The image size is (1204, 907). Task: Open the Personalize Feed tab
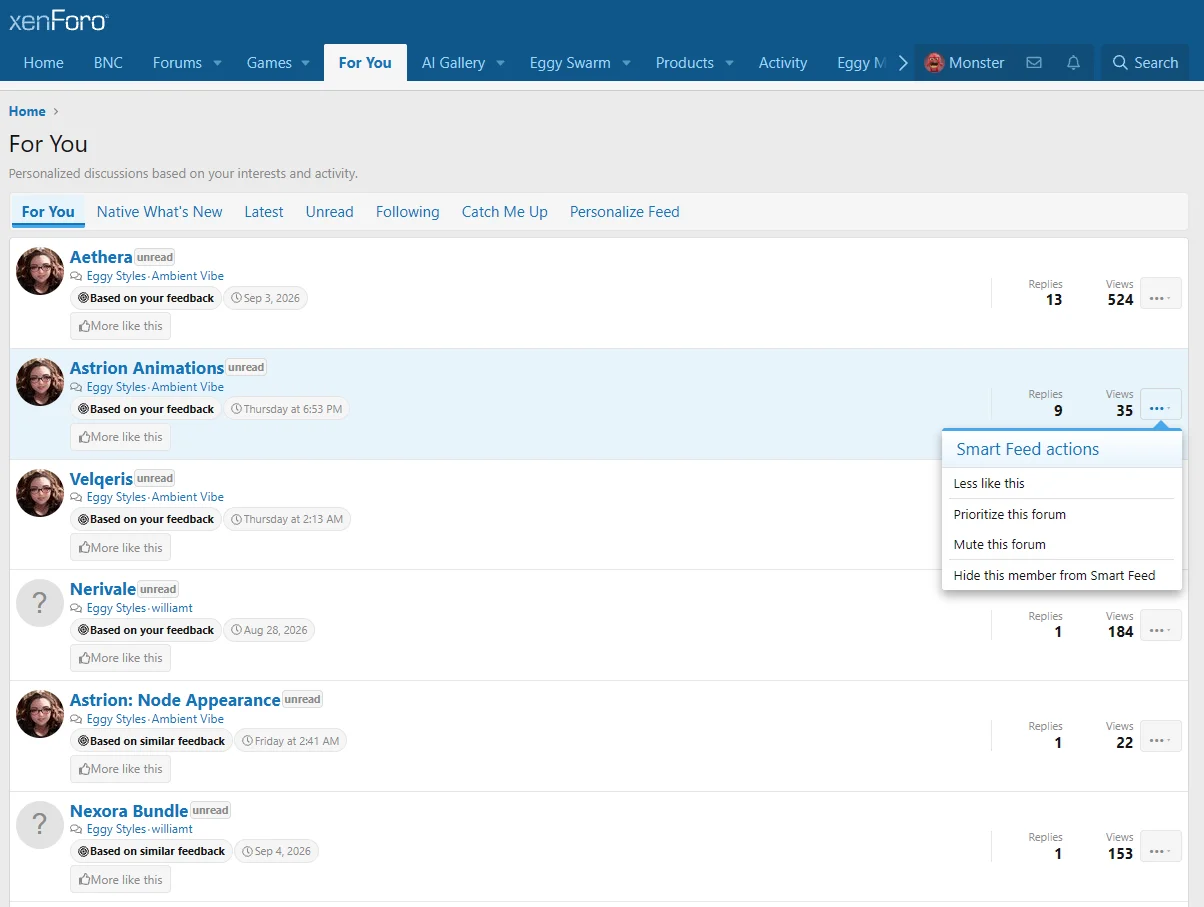tap(625, 212)
